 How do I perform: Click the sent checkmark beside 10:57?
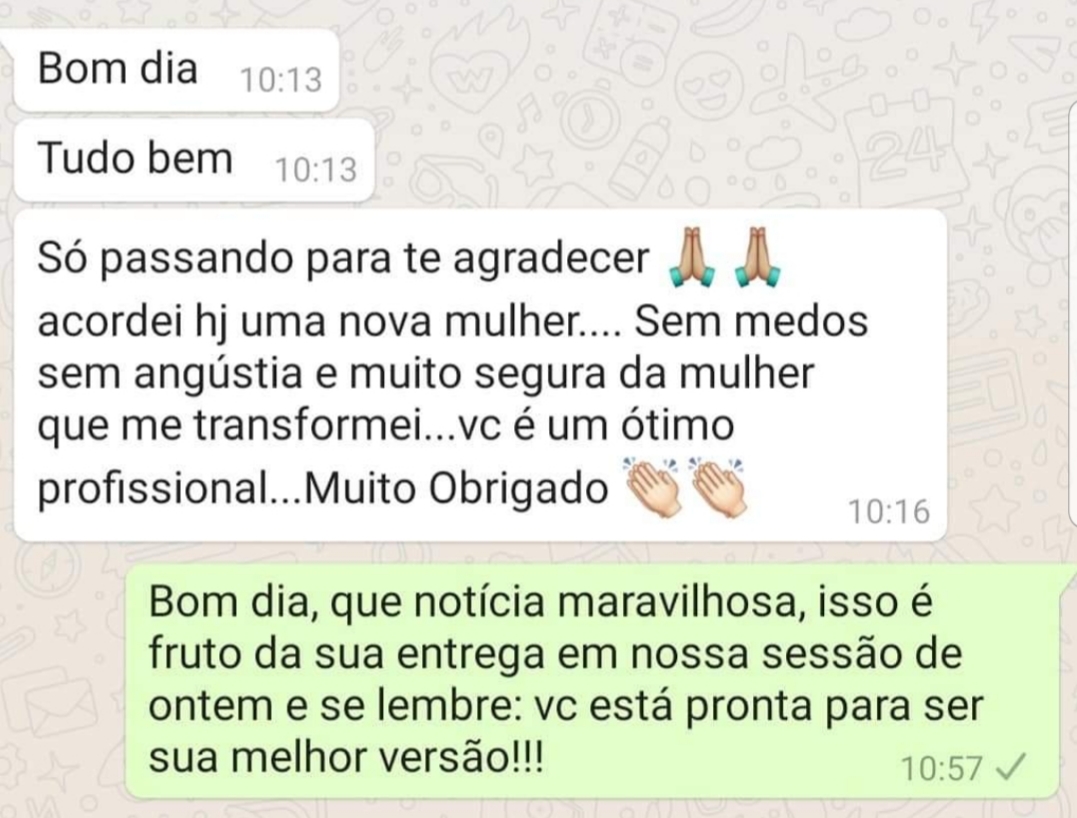[x=1011, y=767]
